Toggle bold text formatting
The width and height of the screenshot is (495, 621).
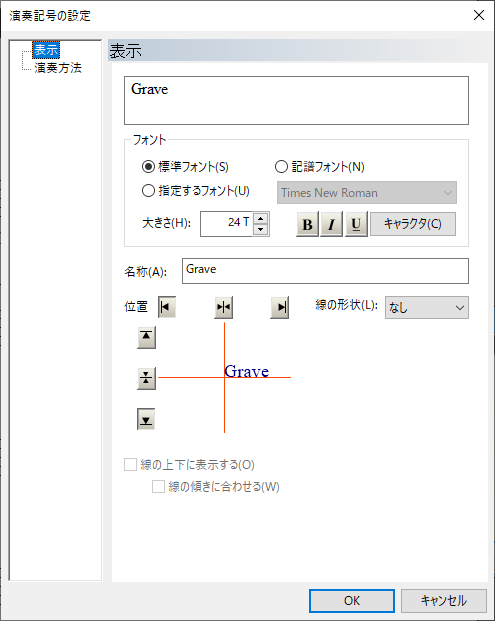click(307, 224)
